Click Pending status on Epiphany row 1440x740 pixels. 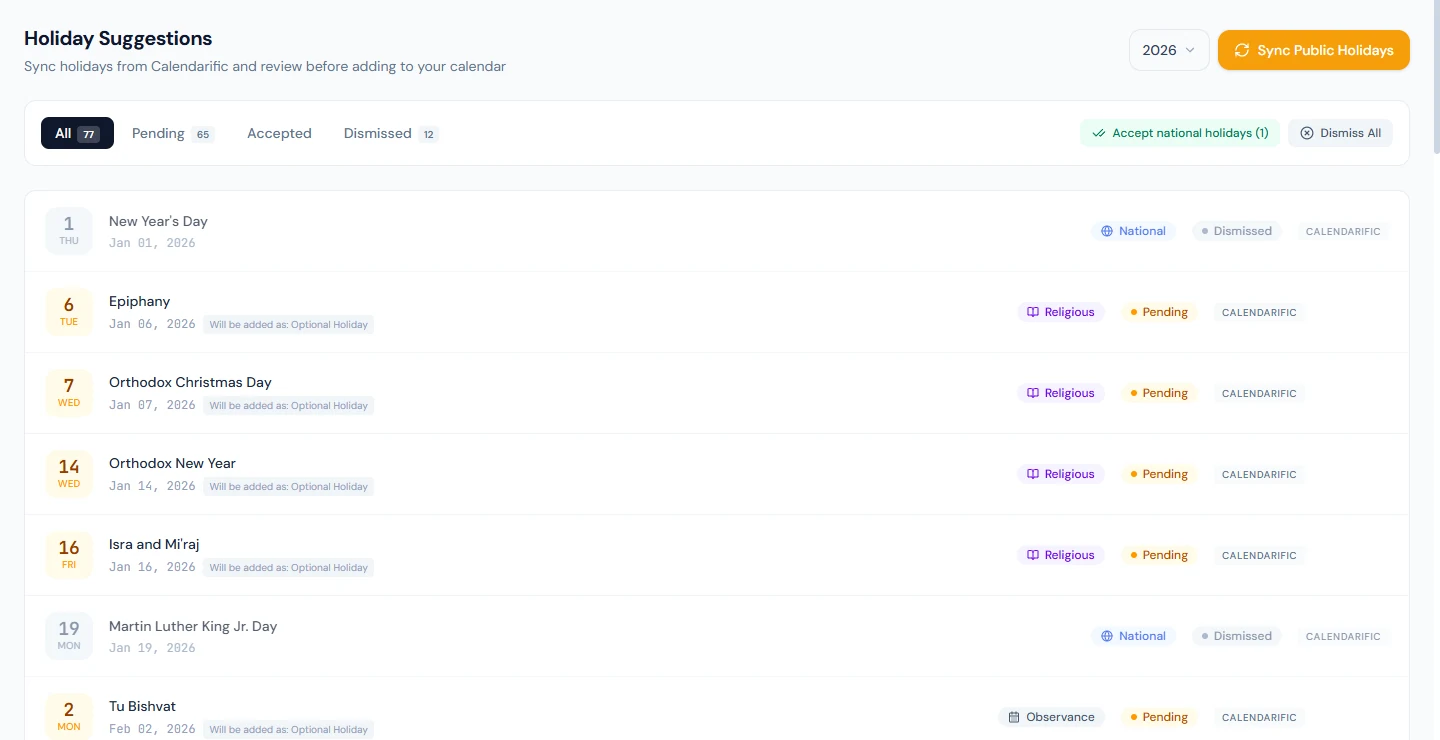tap(1159, 312)
